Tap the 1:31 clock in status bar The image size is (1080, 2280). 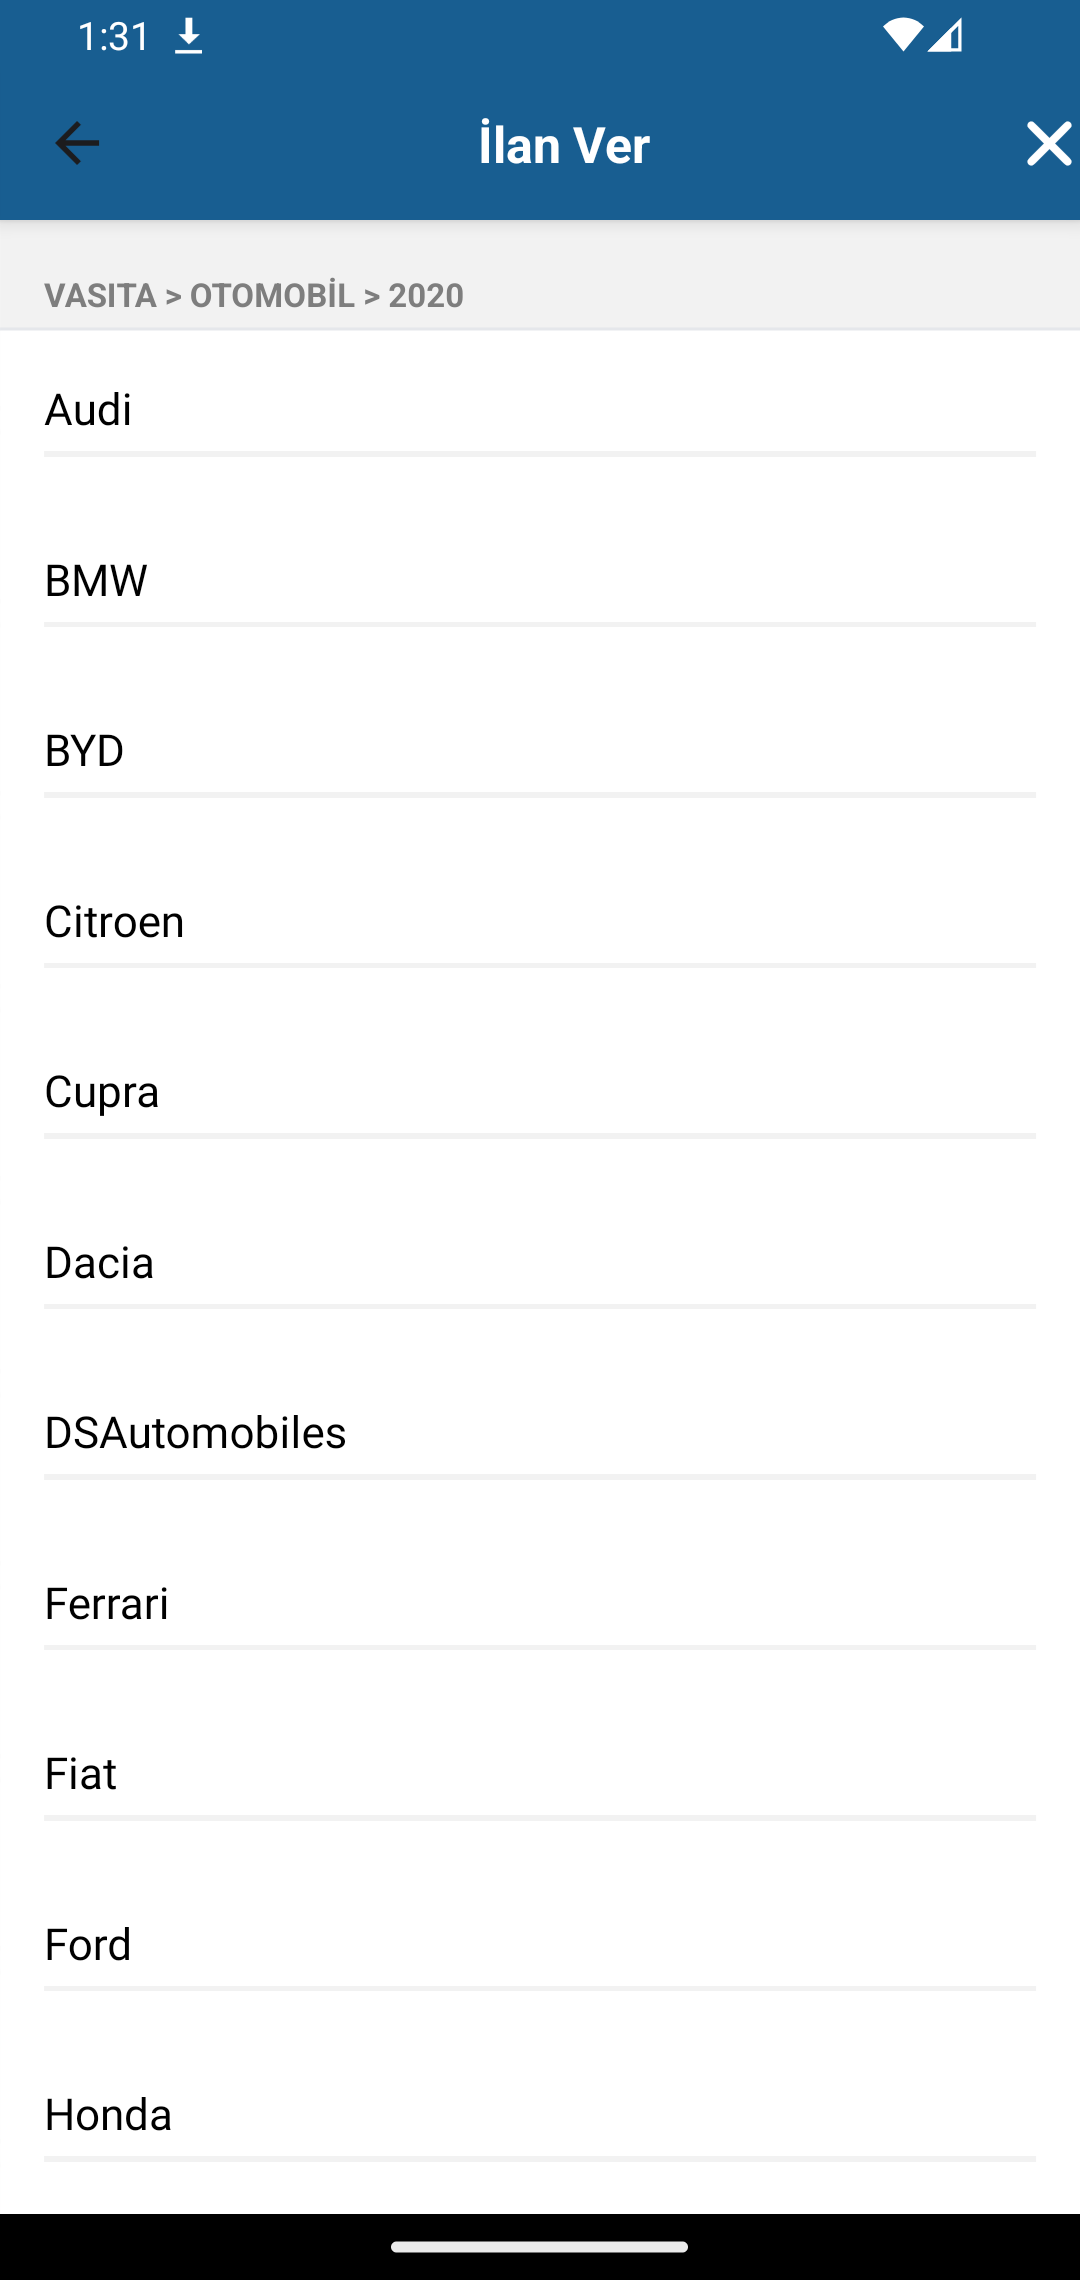pos(113,37)
